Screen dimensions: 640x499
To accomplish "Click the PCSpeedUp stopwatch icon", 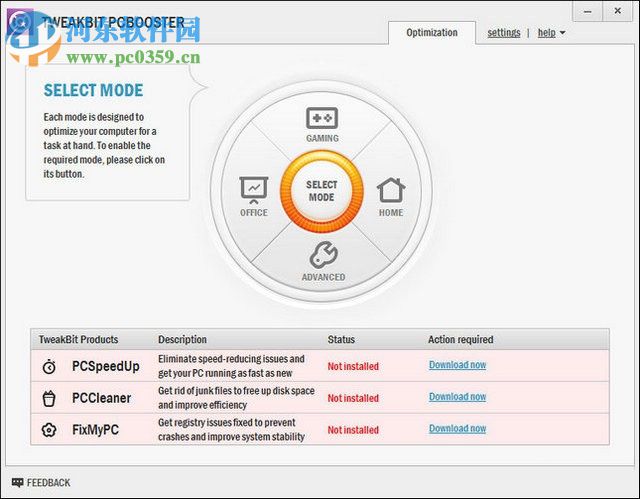I will click(49, 366).
